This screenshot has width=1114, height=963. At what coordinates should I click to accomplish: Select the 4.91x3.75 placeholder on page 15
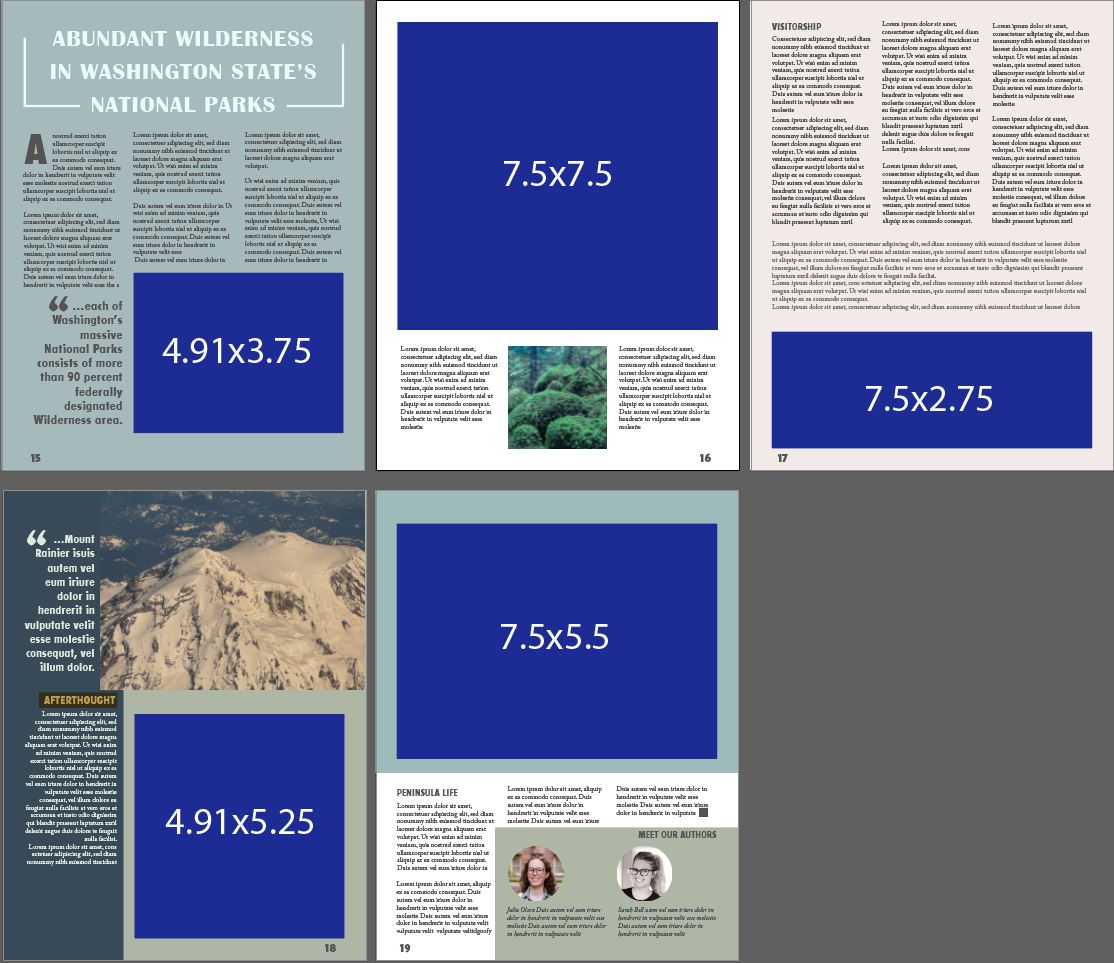click(x=237, y=351)
